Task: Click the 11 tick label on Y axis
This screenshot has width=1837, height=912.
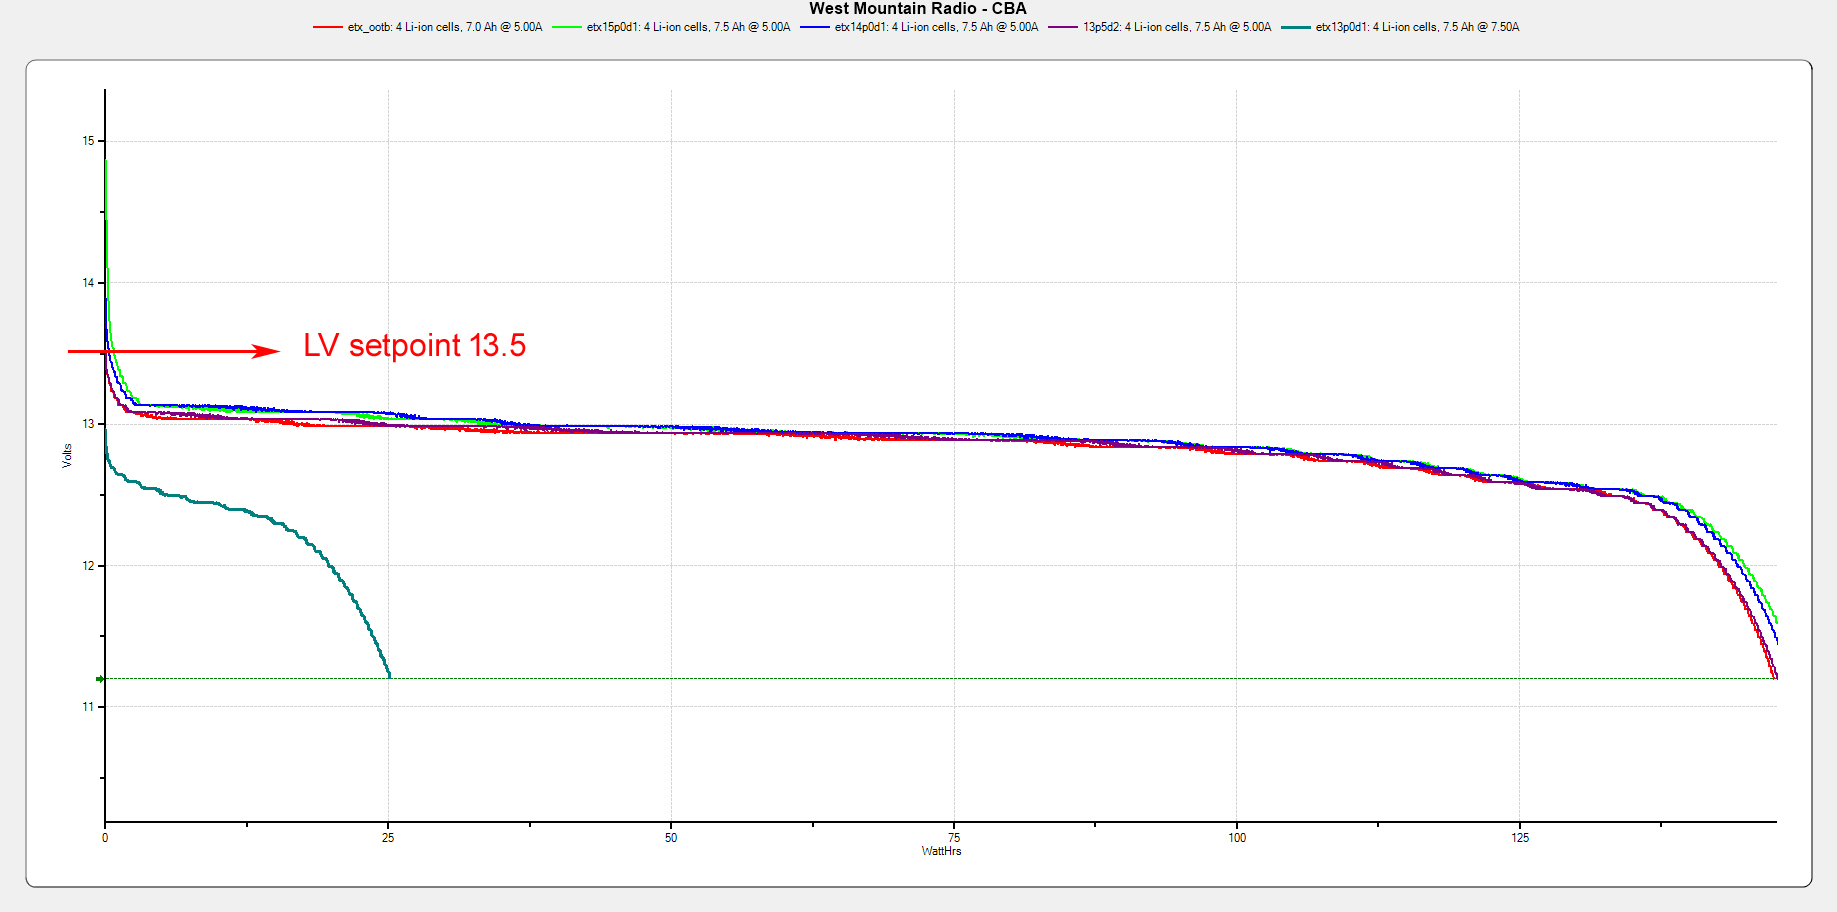Action: click(x=88, y=707)
